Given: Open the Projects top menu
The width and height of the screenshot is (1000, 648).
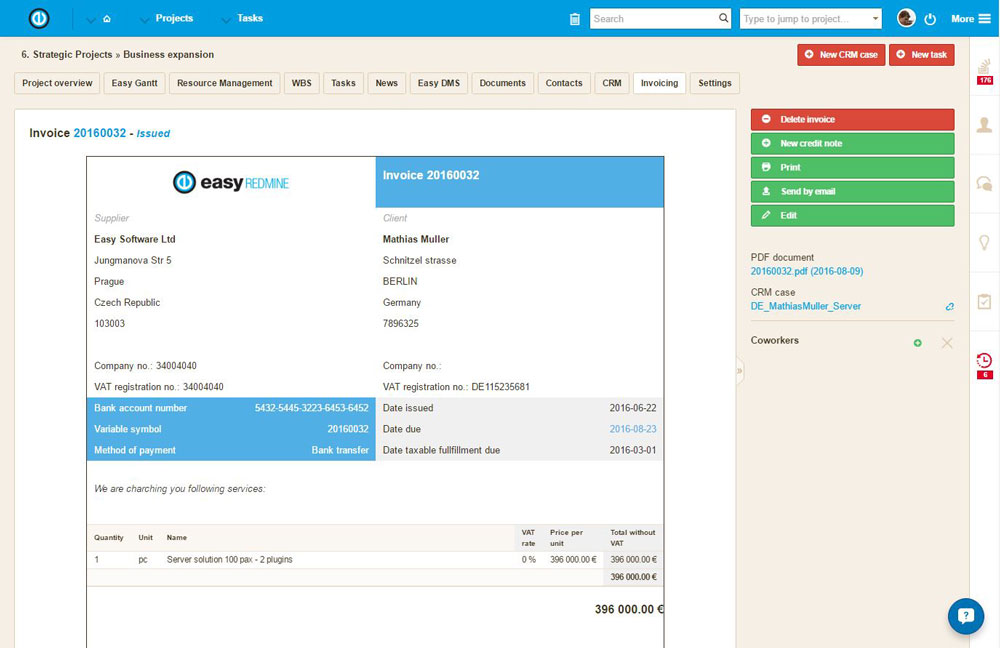Looking at the screenshot, I should click(174, 18).
